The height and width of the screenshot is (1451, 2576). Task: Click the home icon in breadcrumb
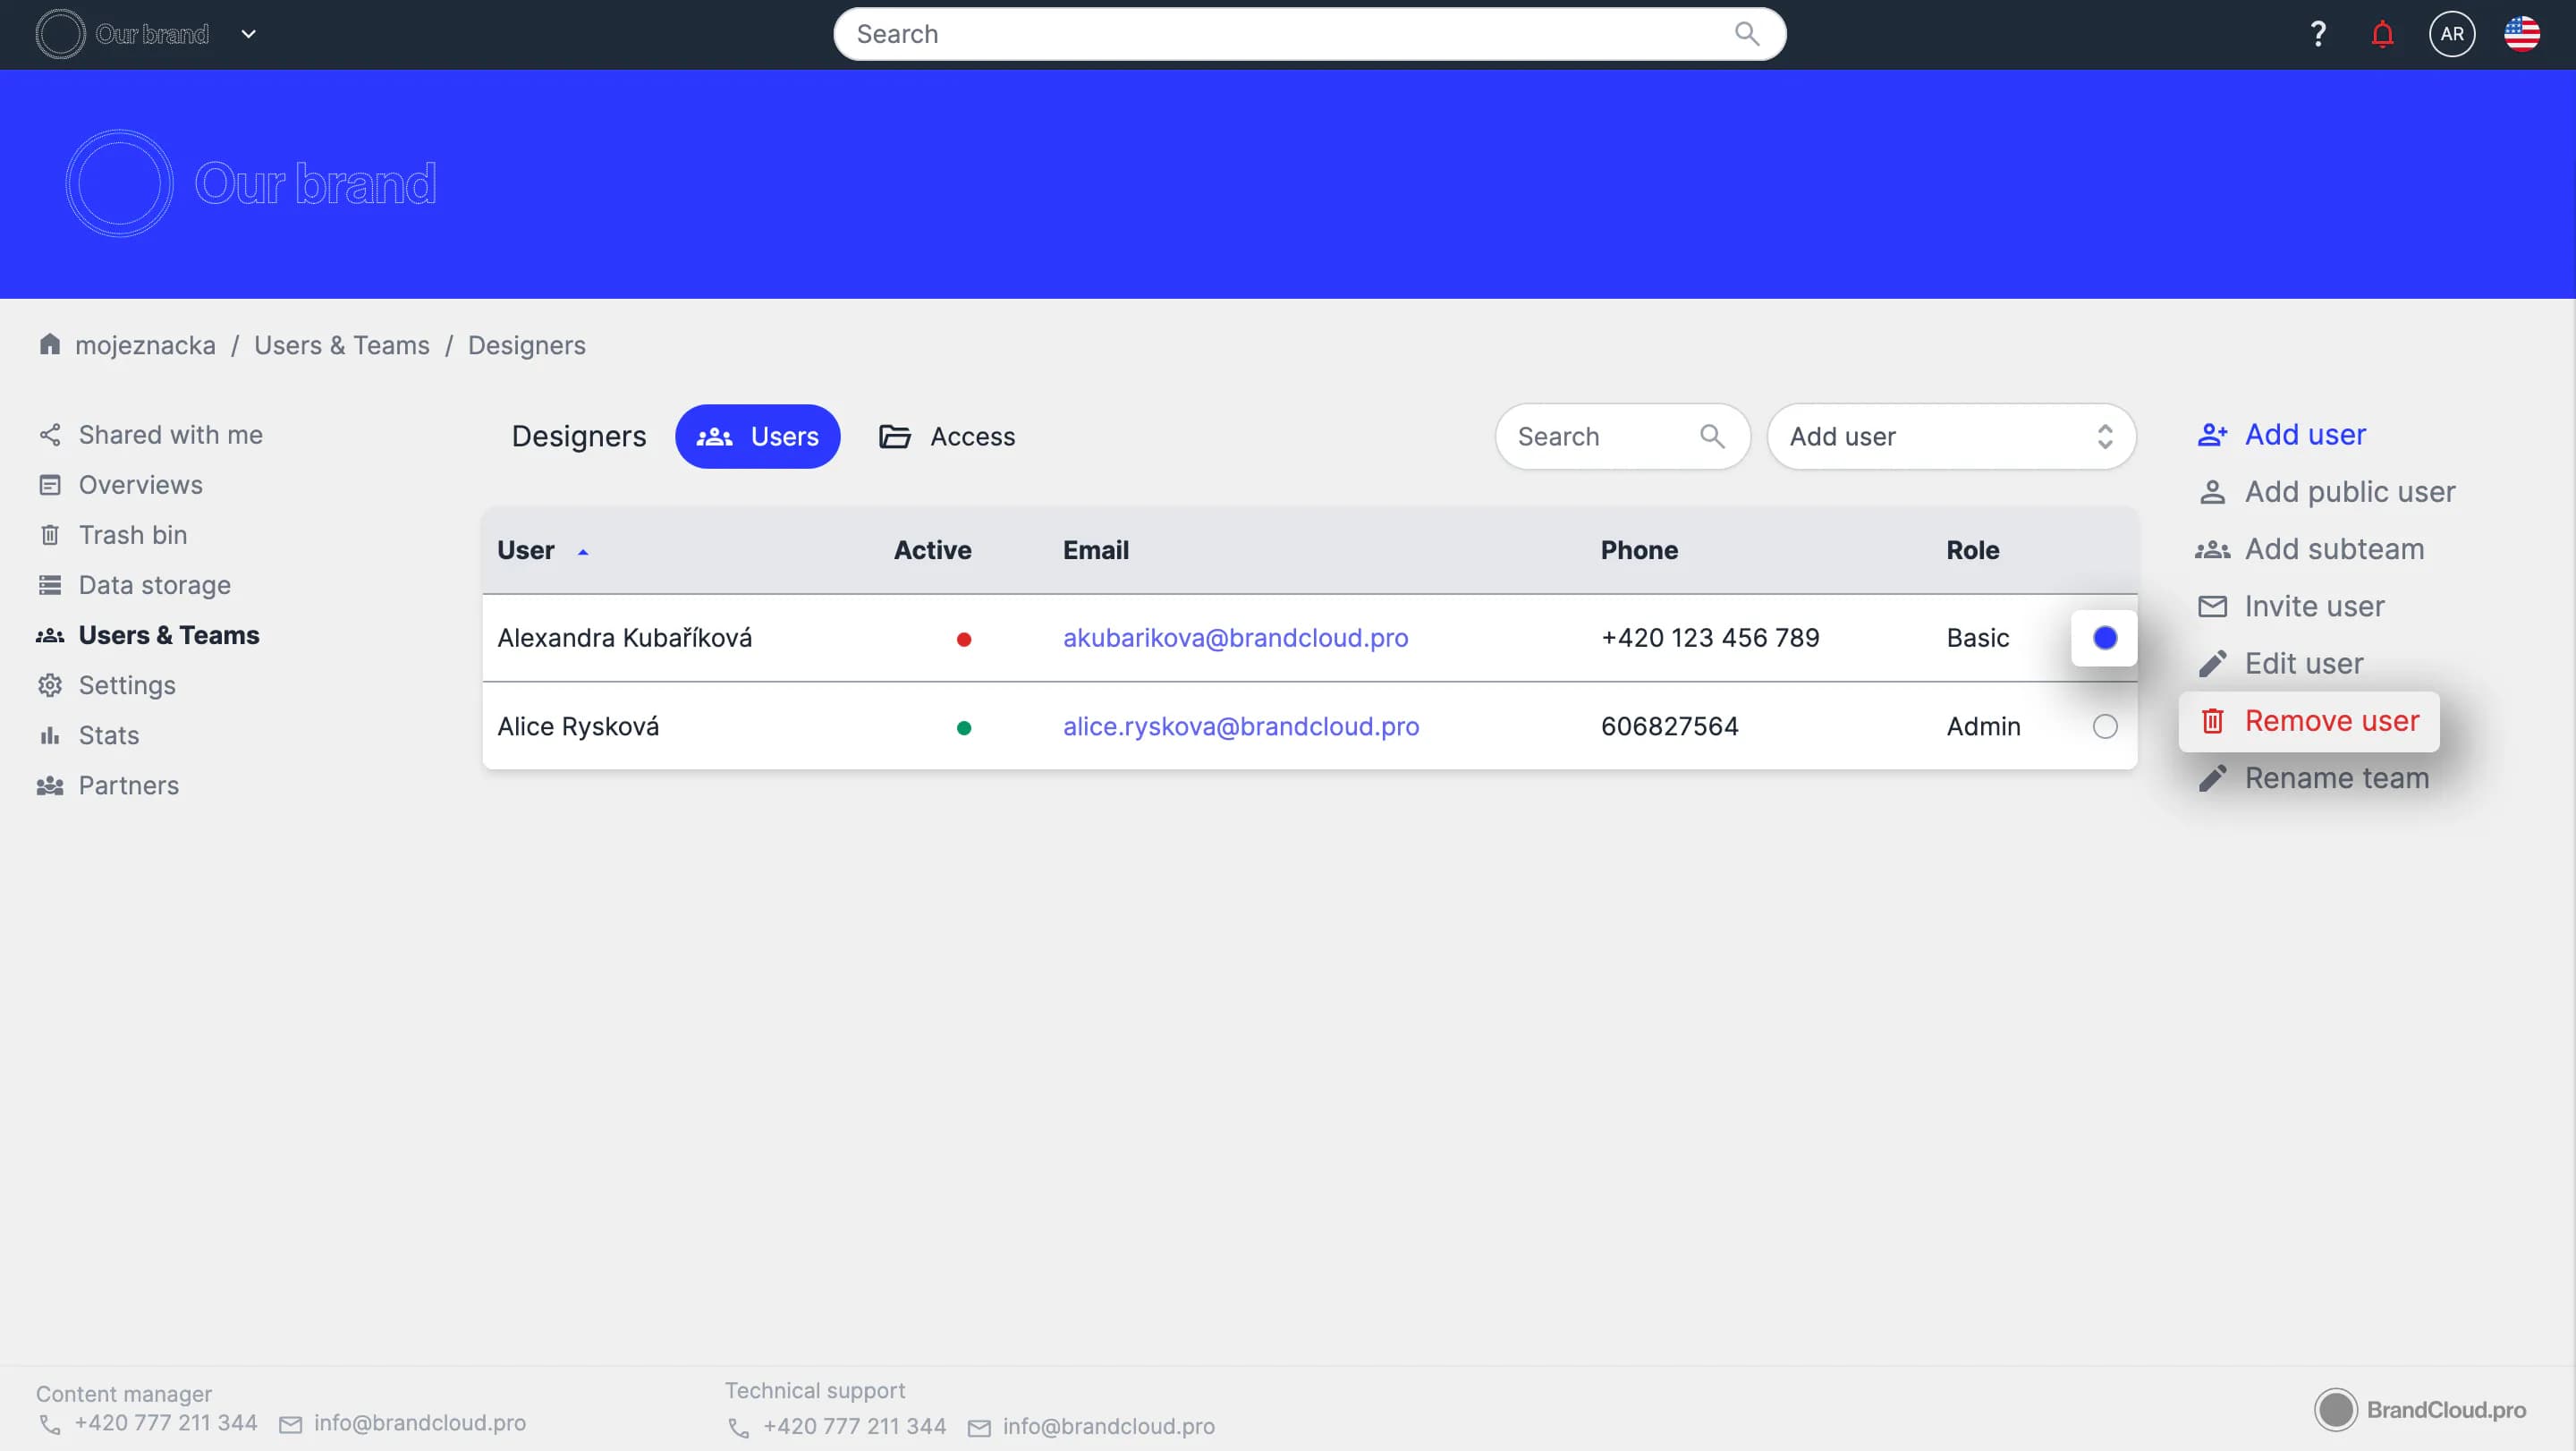tap(50, 344)
